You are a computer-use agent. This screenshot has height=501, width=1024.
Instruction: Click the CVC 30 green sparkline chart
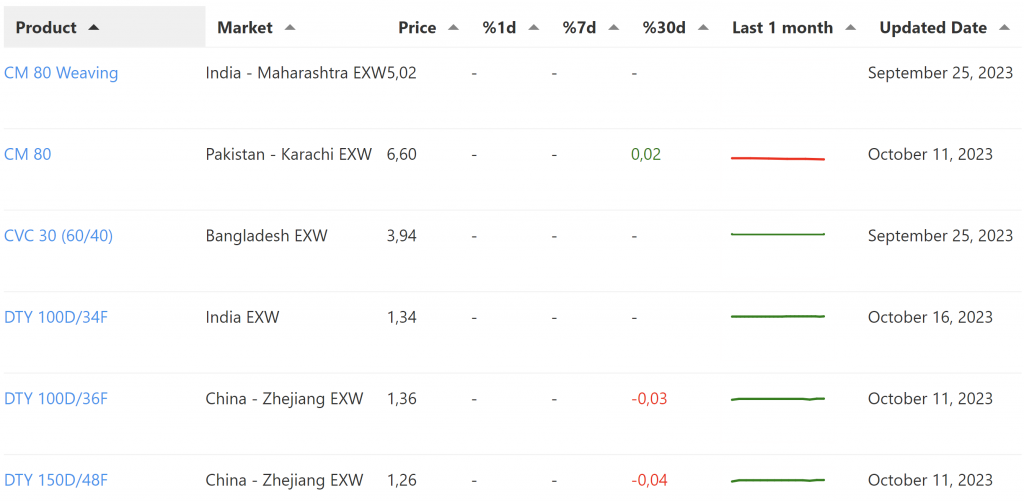[778, 234]
